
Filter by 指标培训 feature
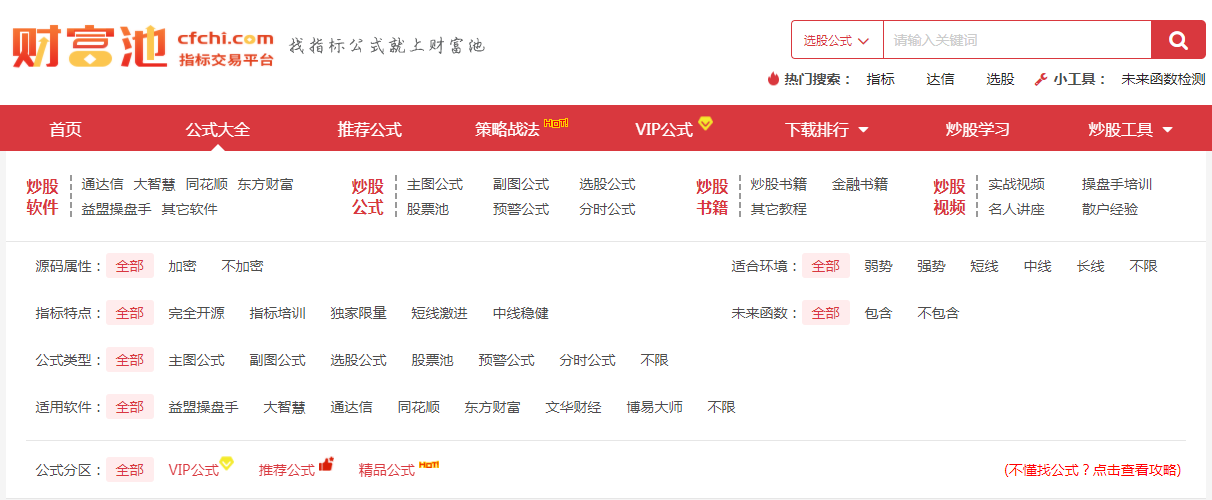tap(278, 313)
